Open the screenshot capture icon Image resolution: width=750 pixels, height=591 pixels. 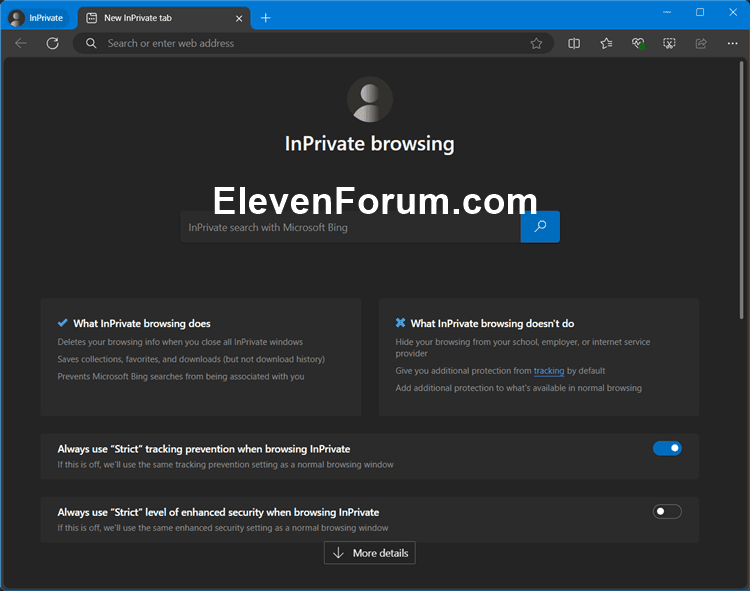(x=669, y=44)
